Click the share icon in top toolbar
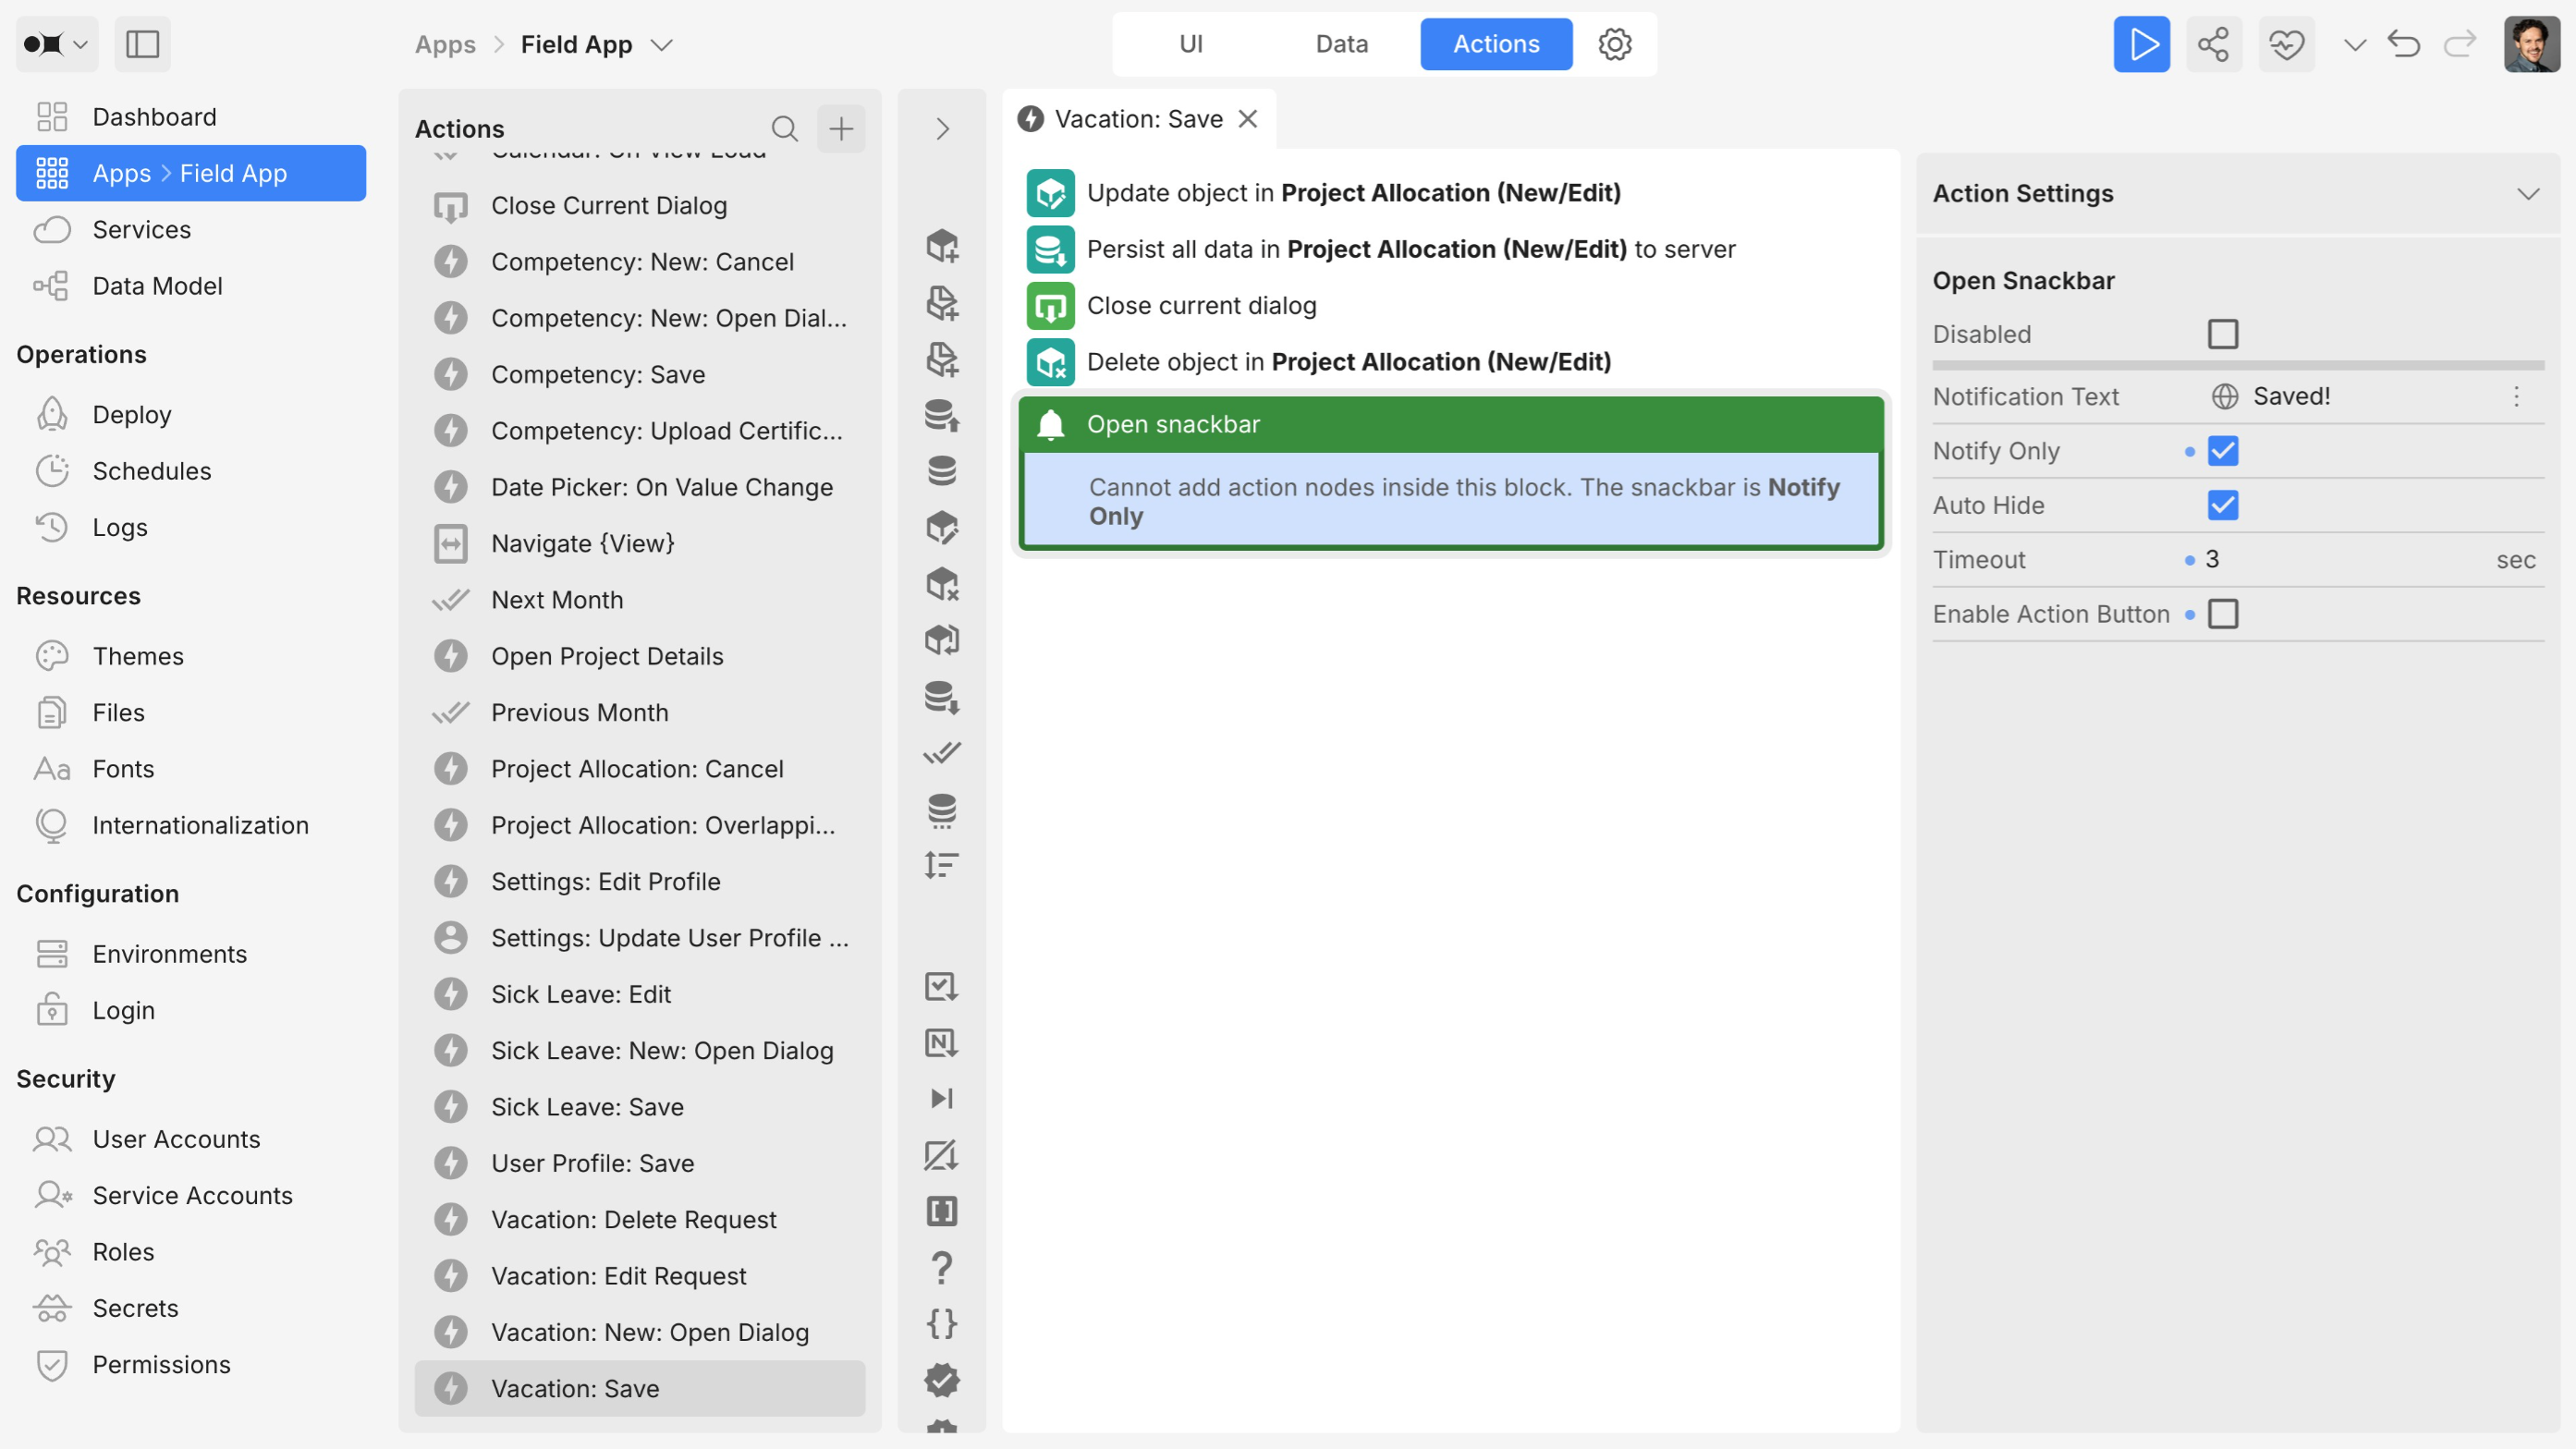Screen dimensions: 2576x1449 [x=2213, y=44]
